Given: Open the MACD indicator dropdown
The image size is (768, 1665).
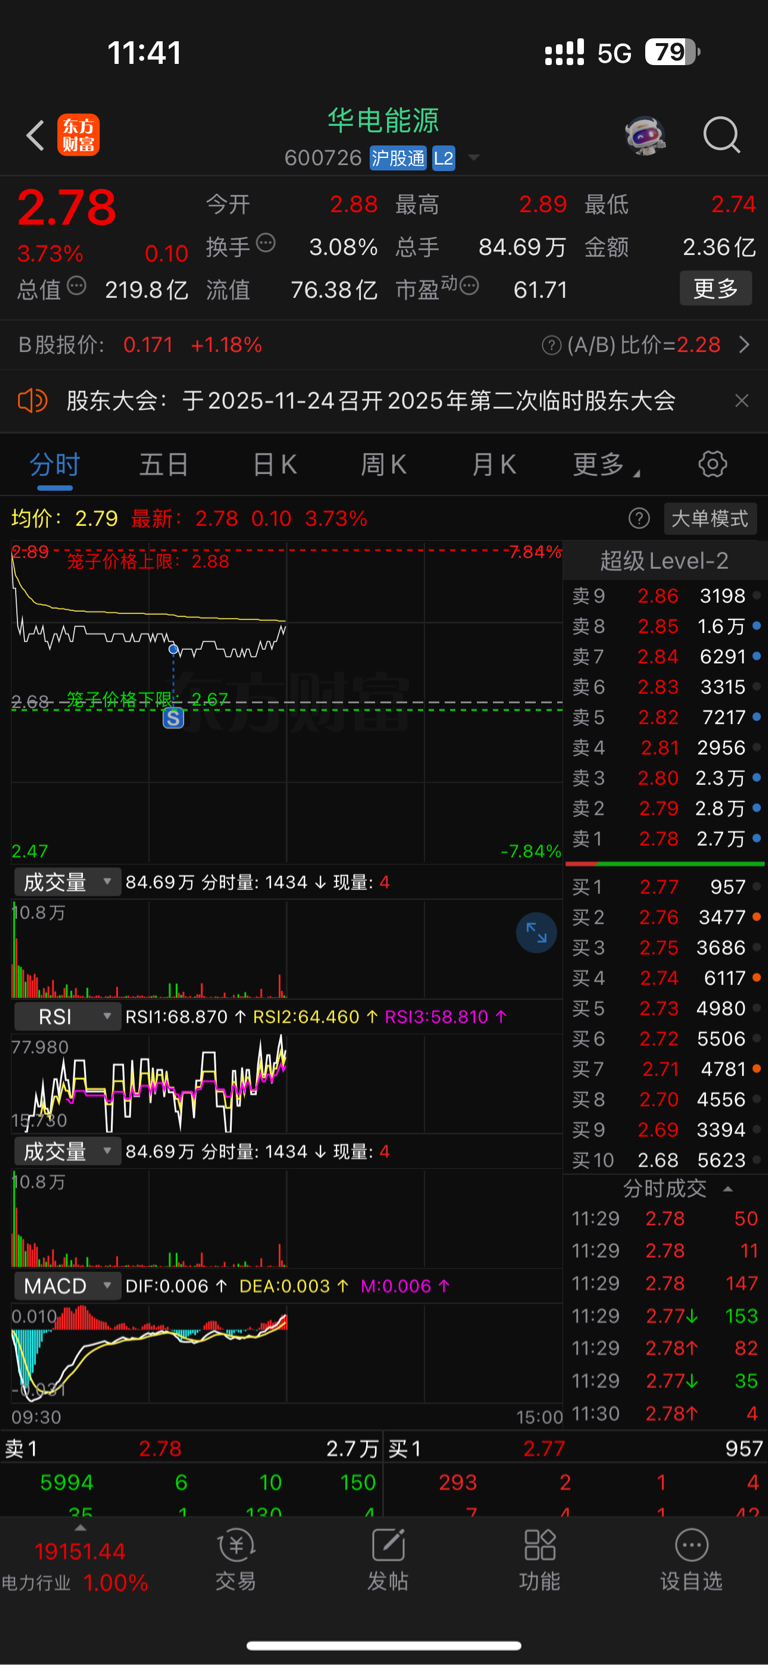Looking at the screenshot, I should coord(67,1286).
